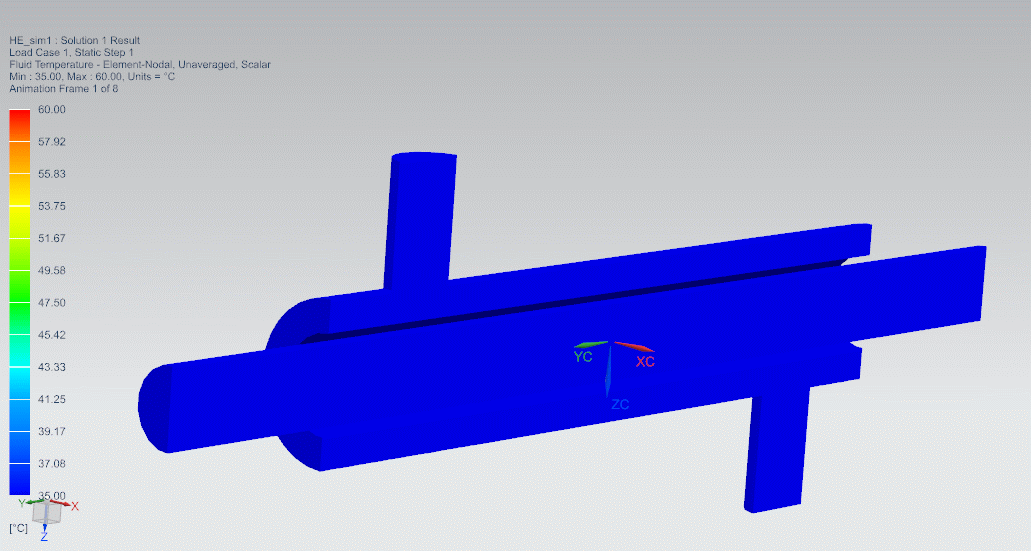Click the legend value 55.83

pos(51,174)
